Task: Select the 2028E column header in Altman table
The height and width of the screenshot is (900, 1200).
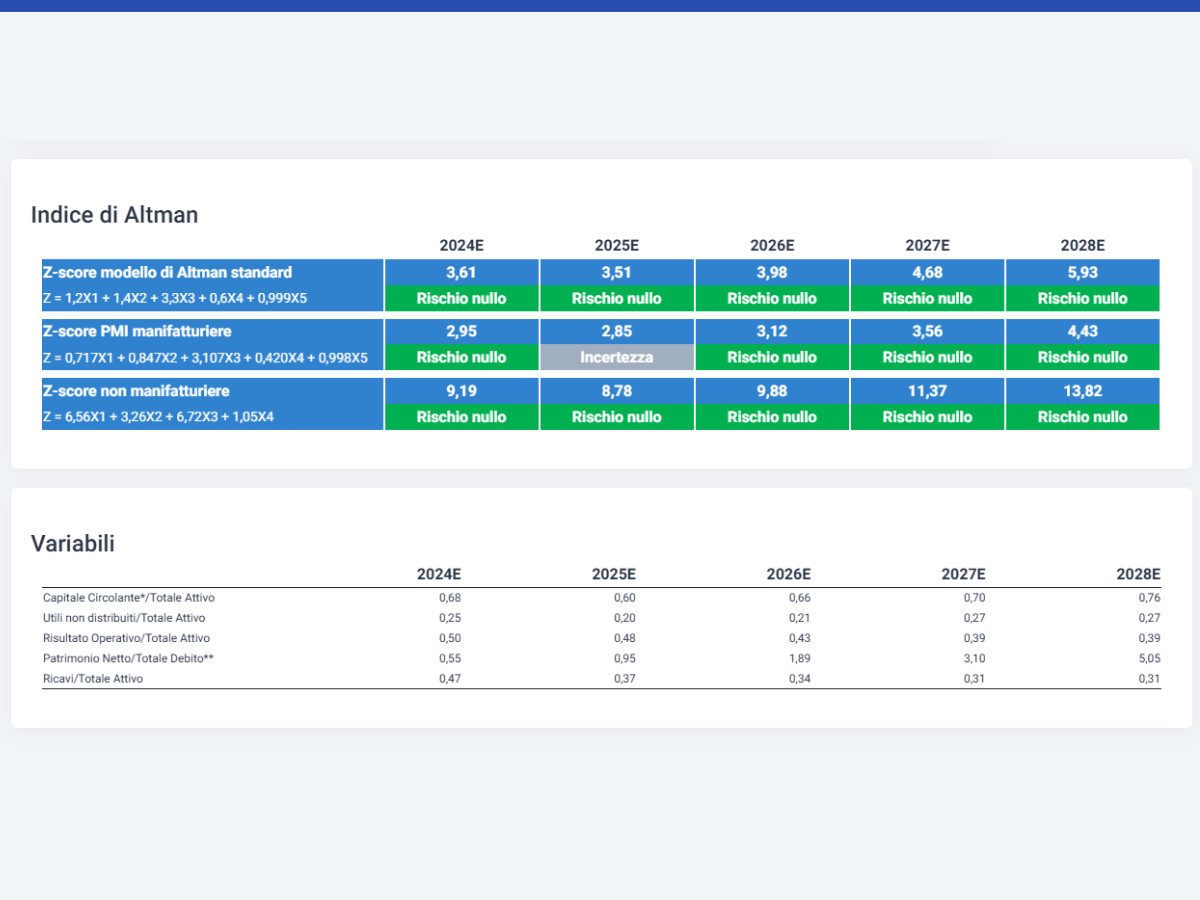Action: coord(1082,246)
